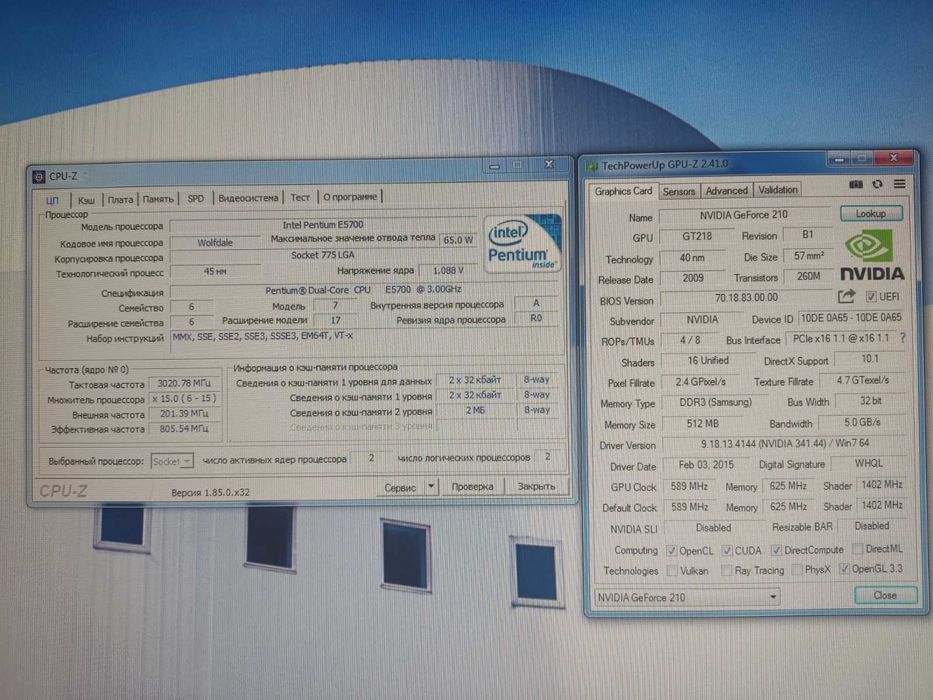Screen dimensions: 933x700
Task: Switch to the Advanced tab in GPU-Z
Action: click(x=727, y=190)
